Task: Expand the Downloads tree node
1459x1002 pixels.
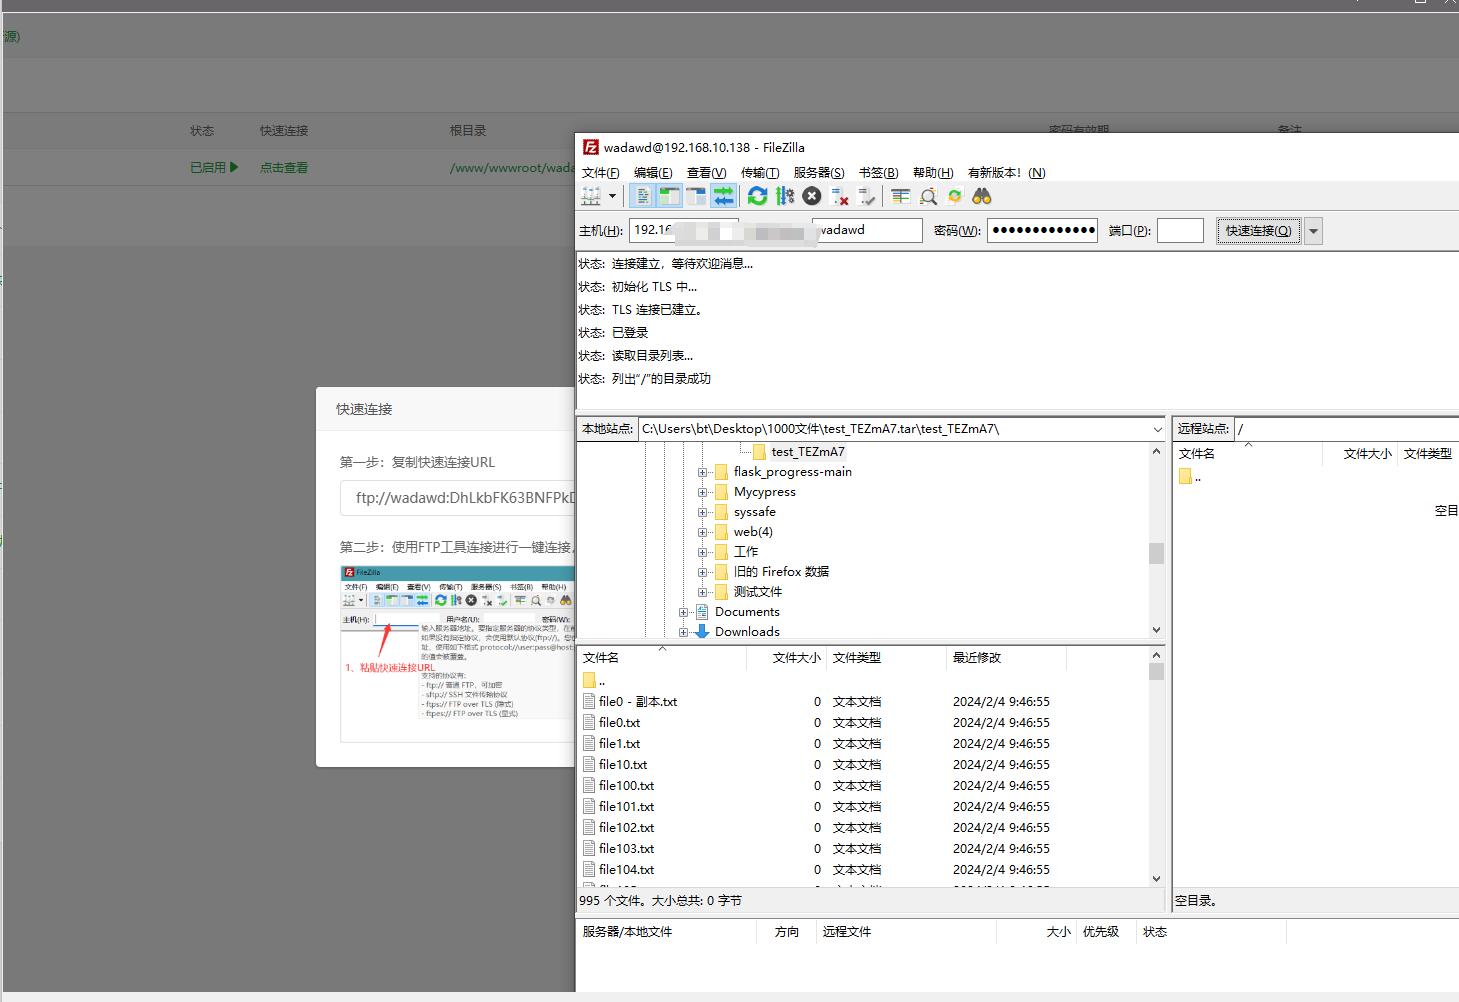Action: [x=683, y=632]
